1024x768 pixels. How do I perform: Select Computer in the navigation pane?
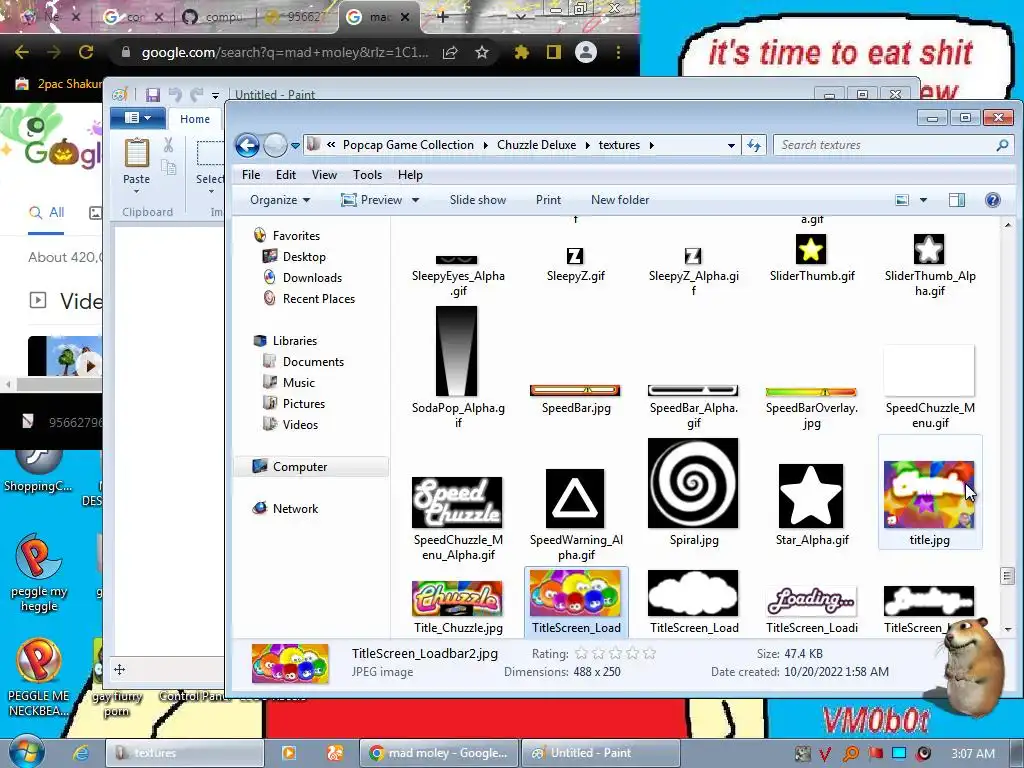click(x=300, y=467)
